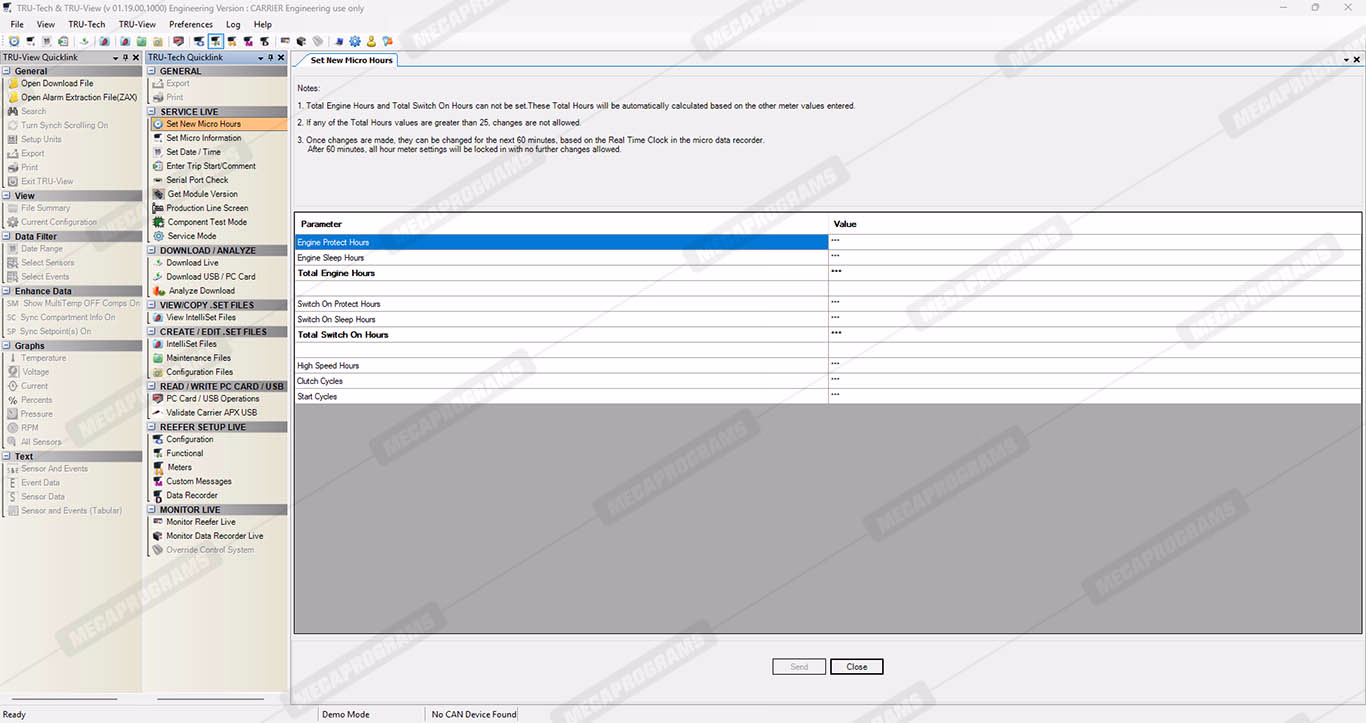The image size is (1366, 723).
Task: Click the blue gear icon in top toolbar
Action: (355, 42)
